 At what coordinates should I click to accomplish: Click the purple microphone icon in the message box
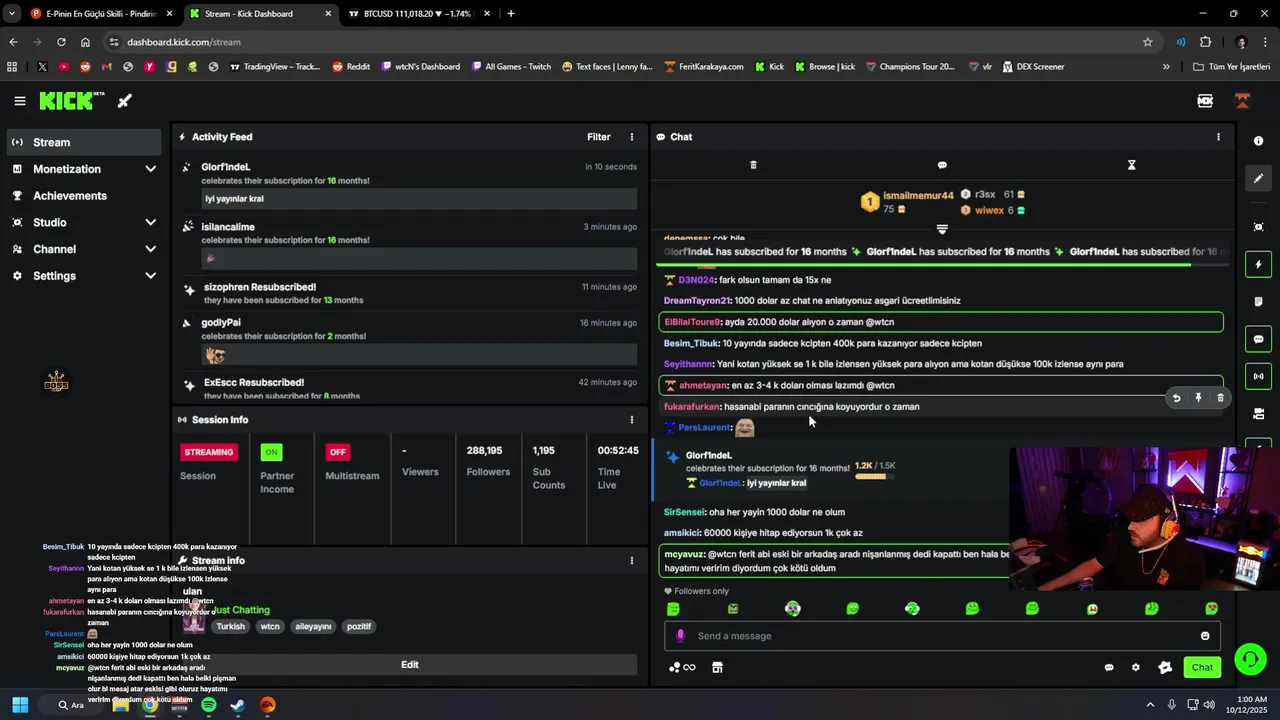pyautogui.click(x=680, y=636)
